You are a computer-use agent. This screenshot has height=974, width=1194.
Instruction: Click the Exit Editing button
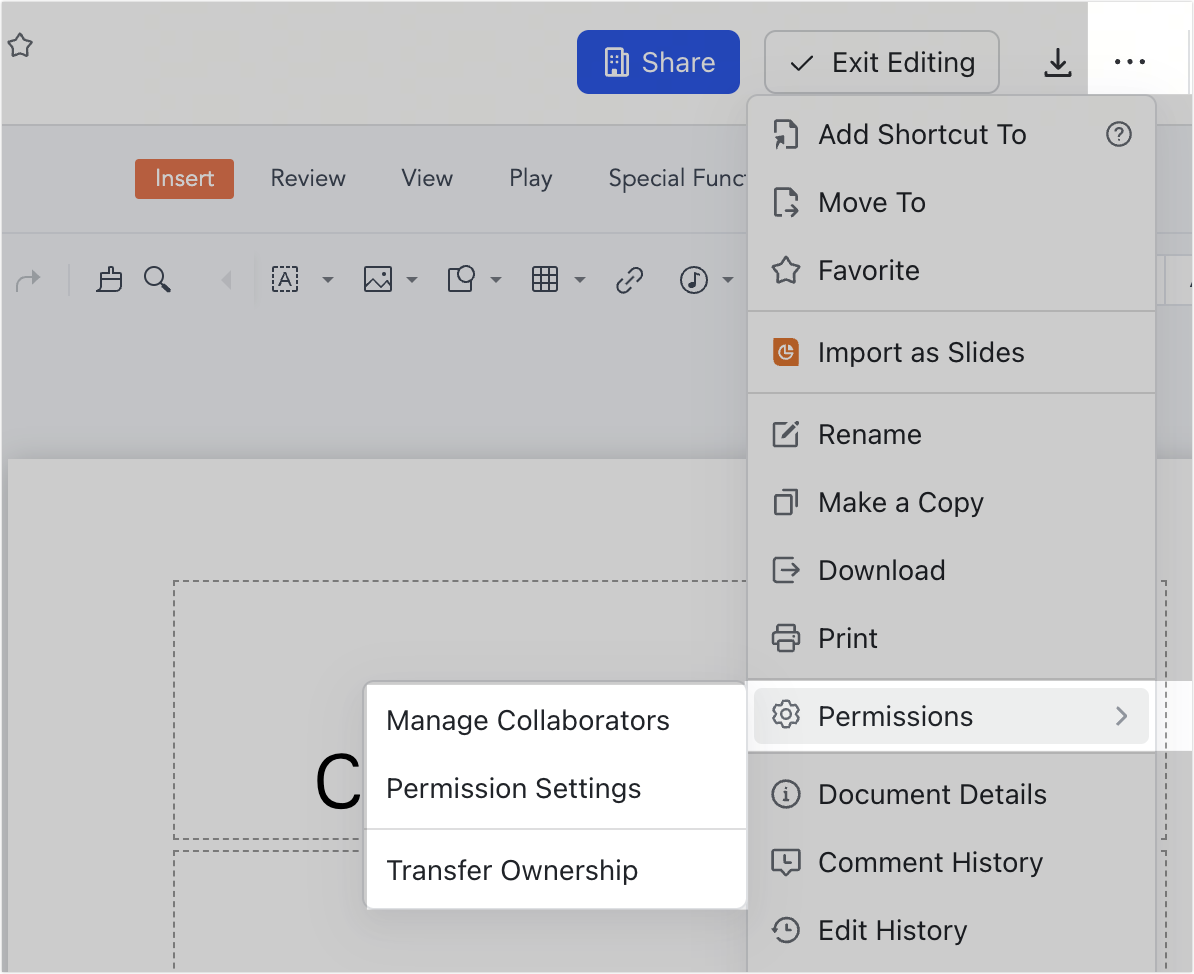click(x=882, y=62)
